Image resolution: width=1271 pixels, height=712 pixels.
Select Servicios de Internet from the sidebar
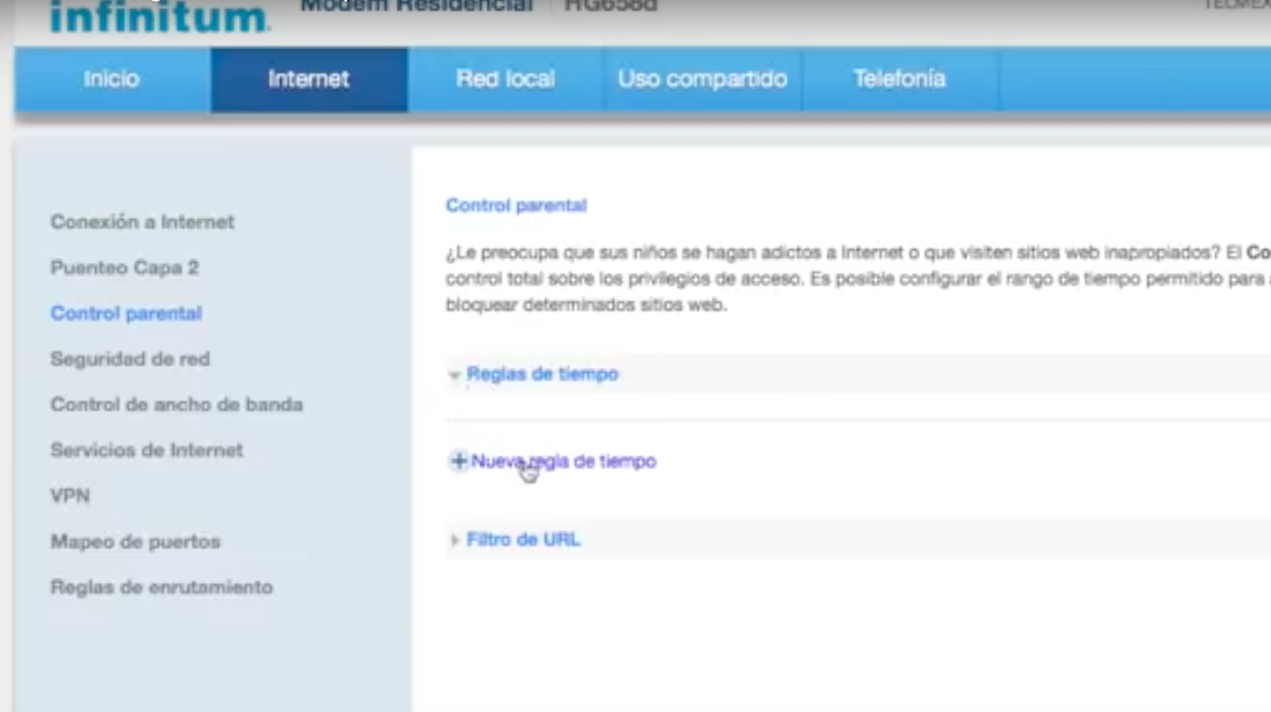click(147, 450)
